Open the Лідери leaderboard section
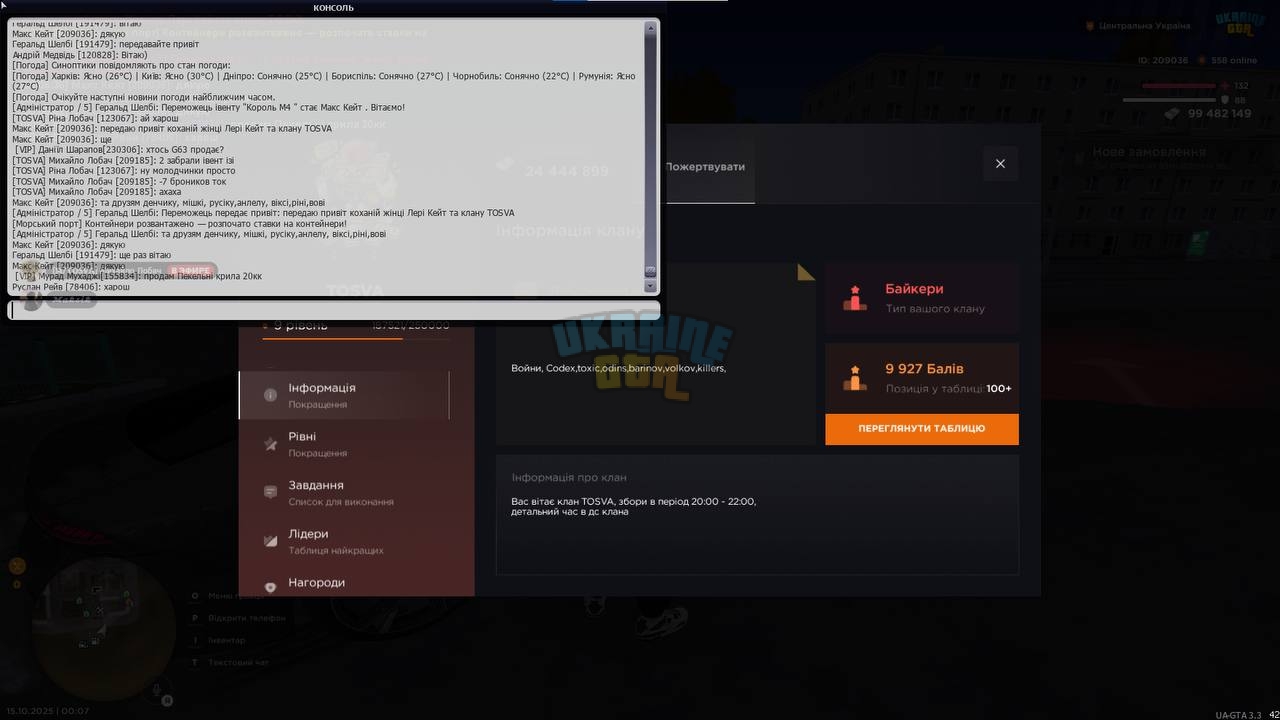The image size is (1280, 720). click(x=344, y=541)
